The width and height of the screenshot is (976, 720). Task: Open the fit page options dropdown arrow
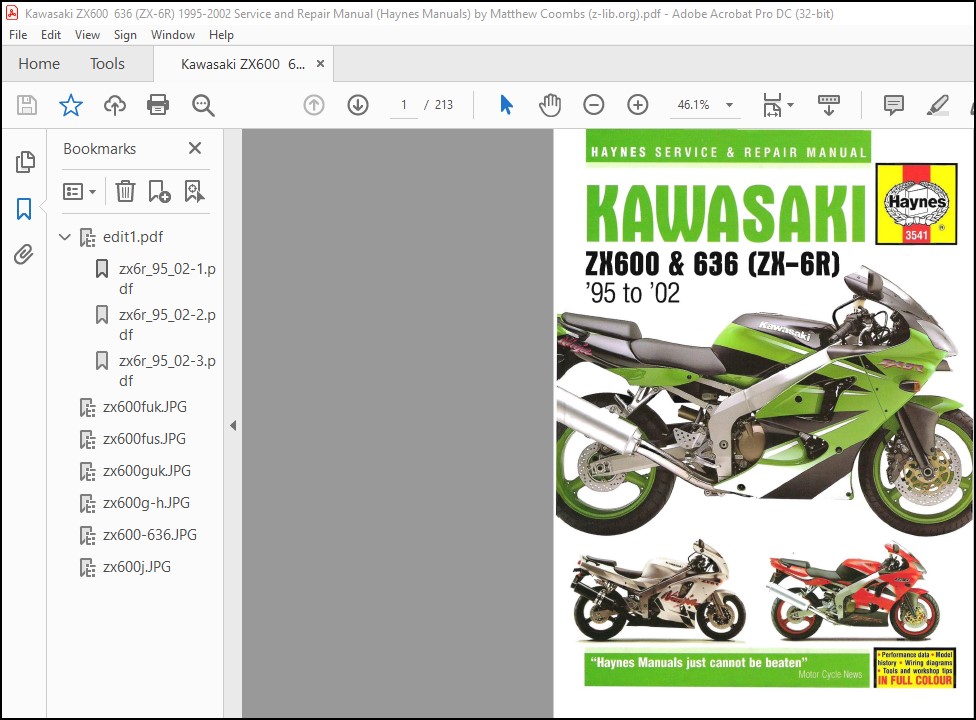pyautogui.click(x=791, y=105)
